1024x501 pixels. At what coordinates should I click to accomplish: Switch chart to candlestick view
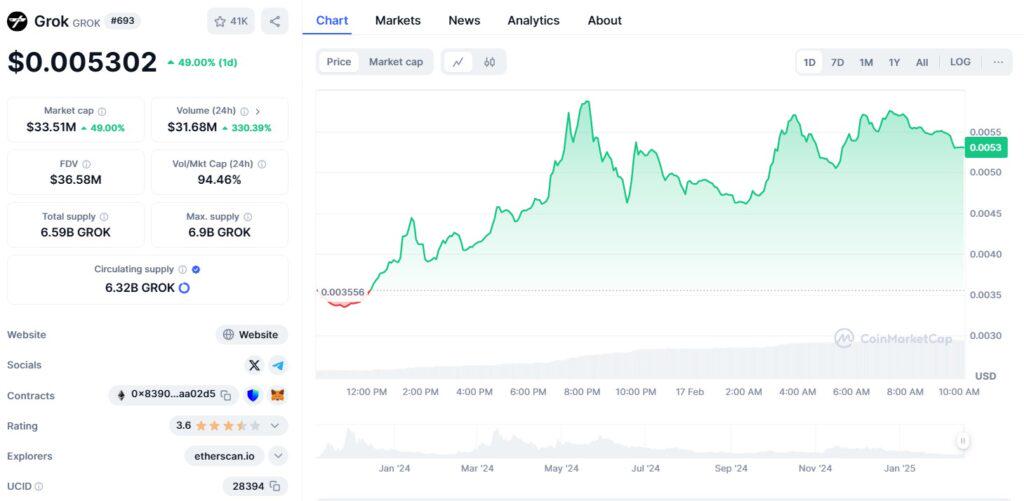[x=489, y=62]
